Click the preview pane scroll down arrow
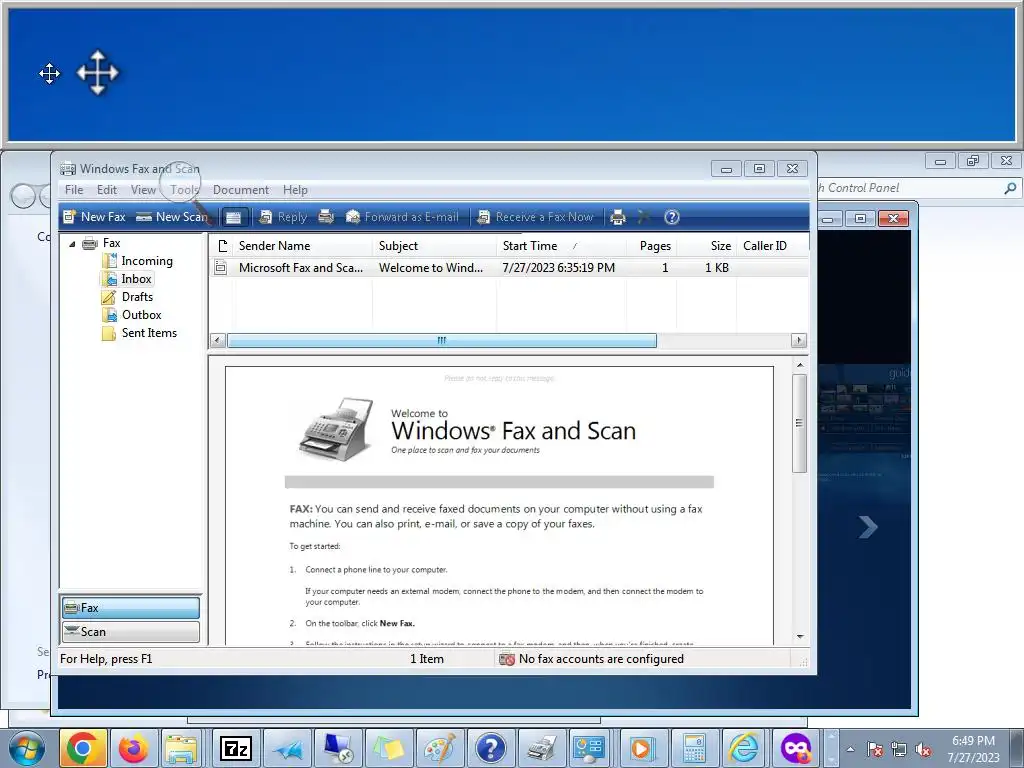The height and width of the screenshot is (768, 1024). click(800, 636)
